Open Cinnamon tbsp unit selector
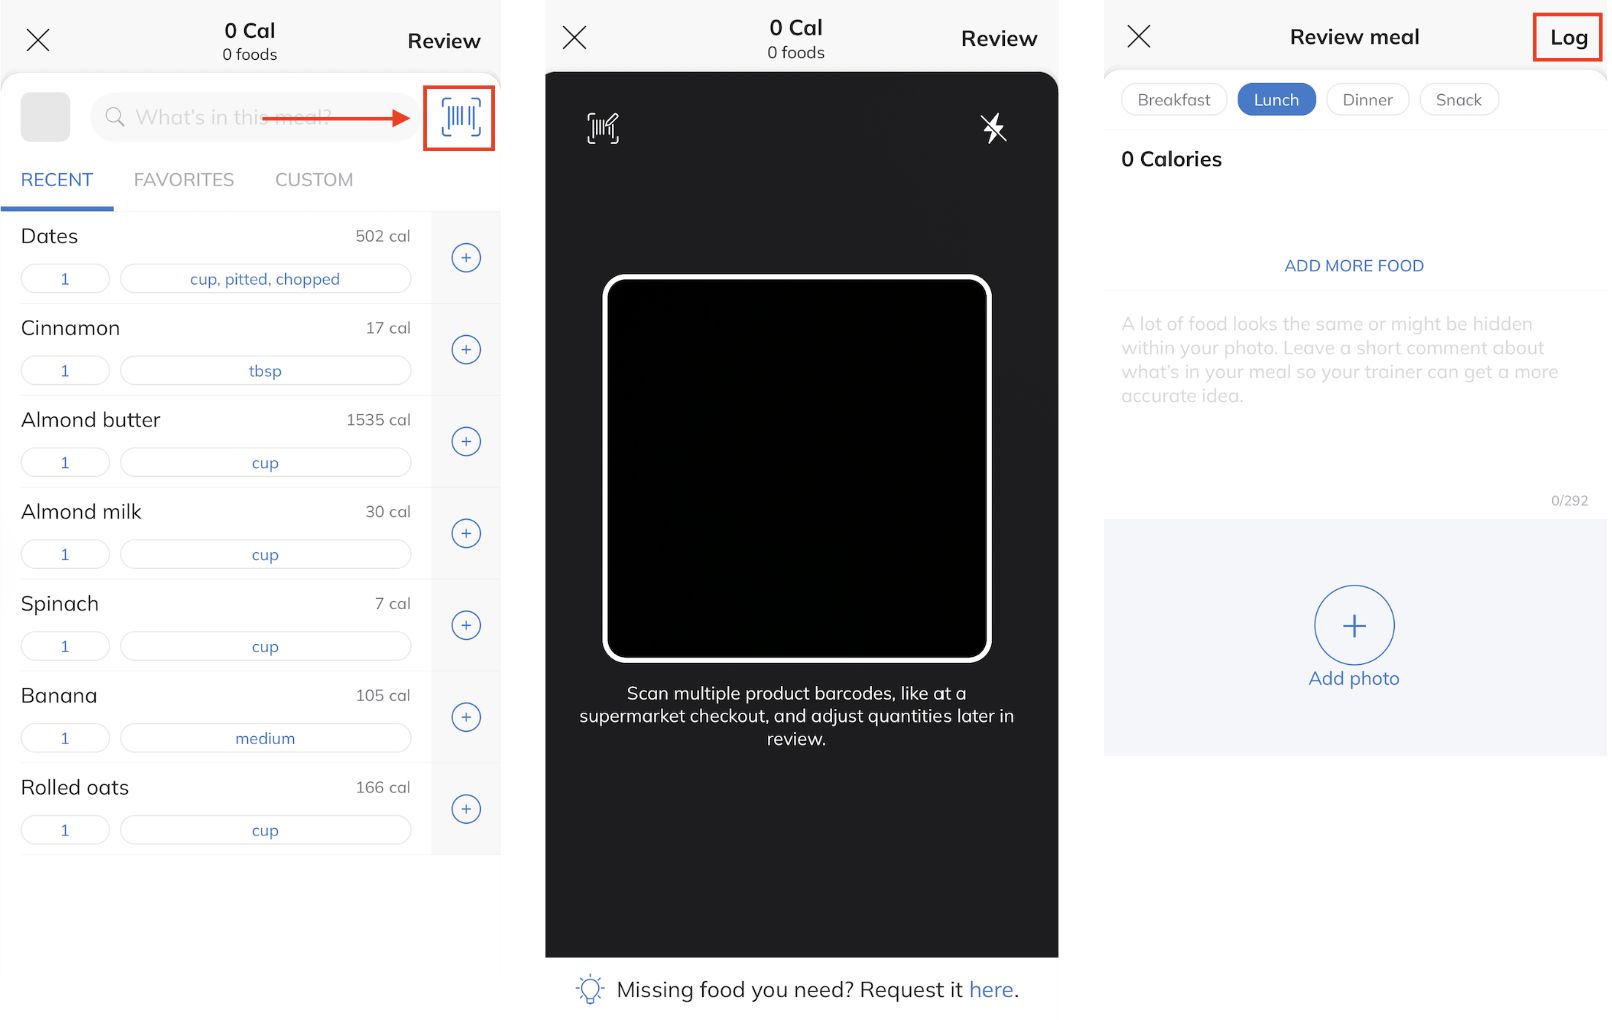Image resolution: width=1612 pixels, height=1020 pixels. point(265,371)
